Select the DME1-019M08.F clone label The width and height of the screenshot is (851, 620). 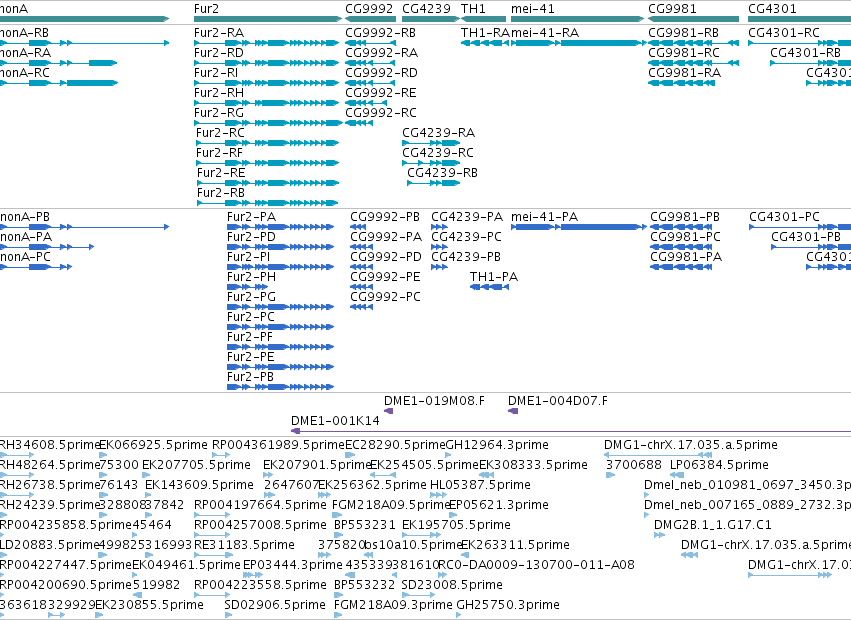click(434, 401)
